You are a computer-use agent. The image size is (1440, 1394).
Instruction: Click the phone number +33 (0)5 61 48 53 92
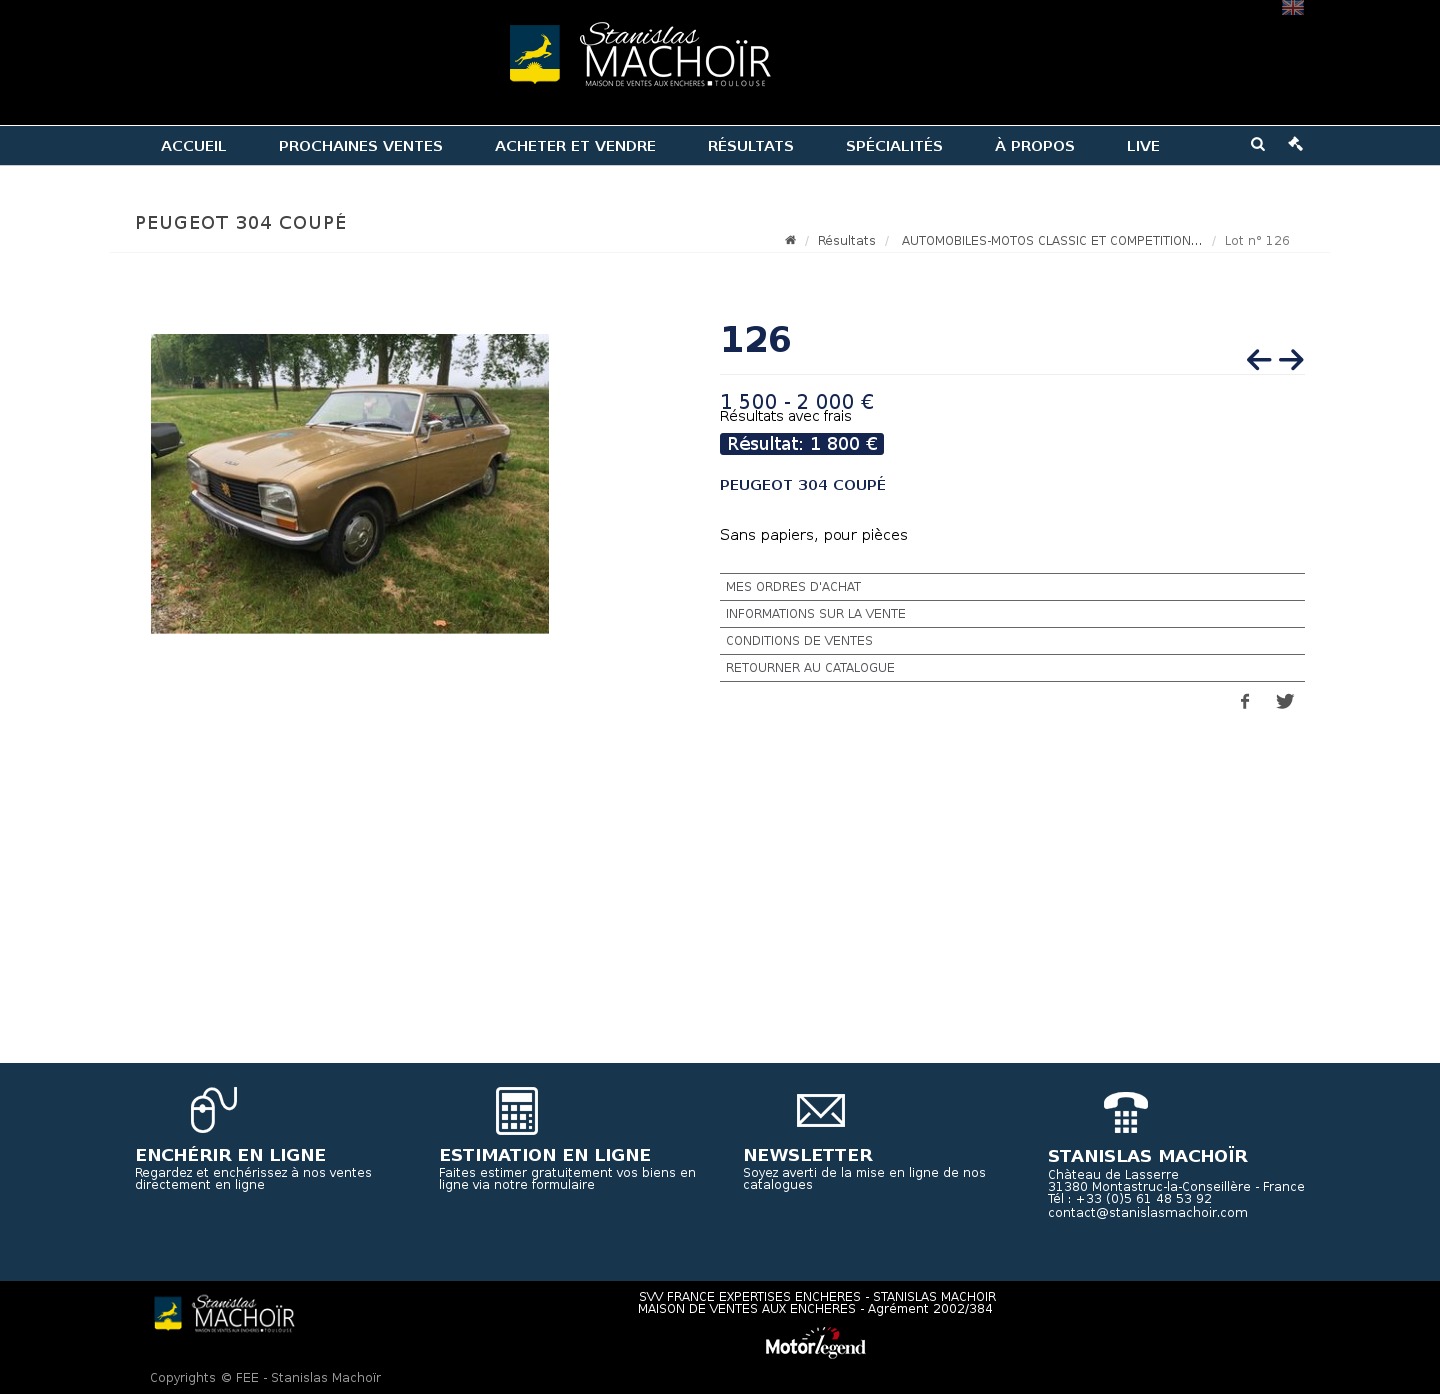point(1144,1199)
